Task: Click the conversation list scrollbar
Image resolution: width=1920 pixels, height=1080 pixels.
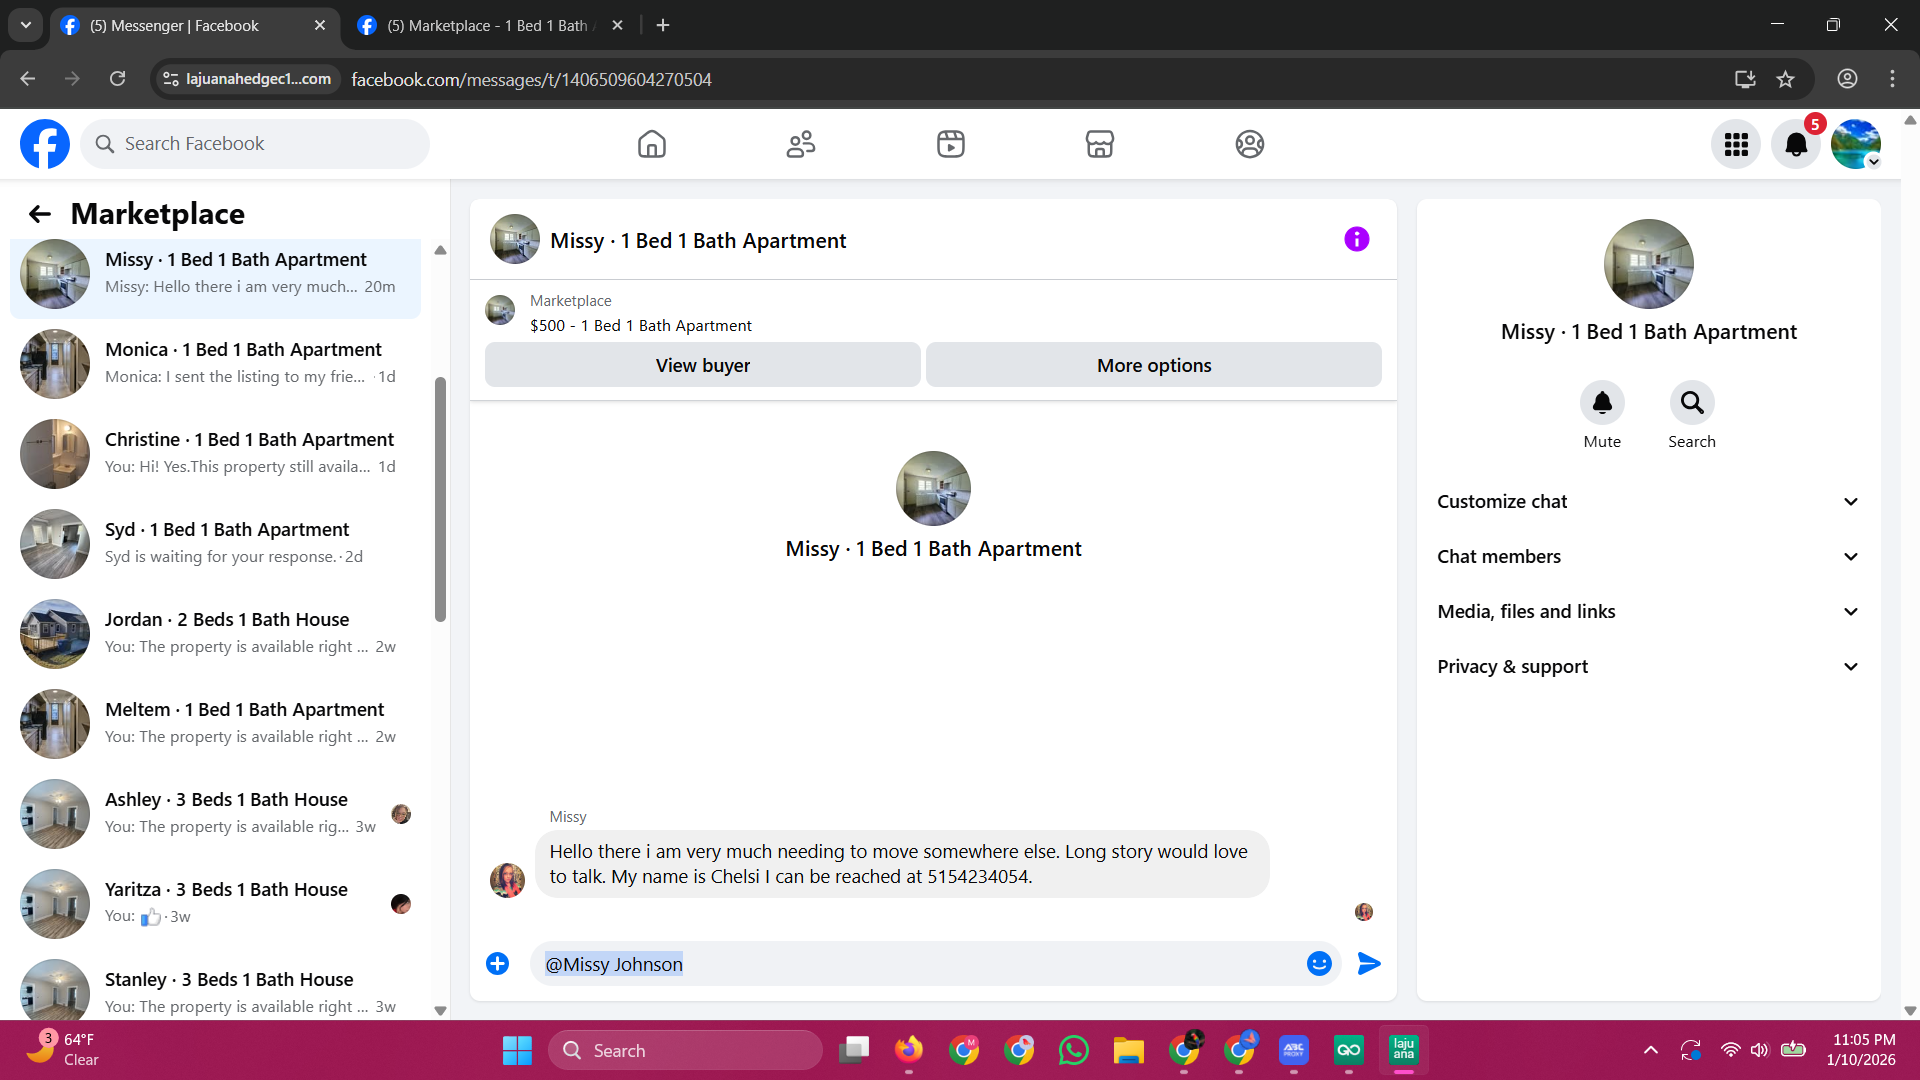Action: [x=440, y=500]
